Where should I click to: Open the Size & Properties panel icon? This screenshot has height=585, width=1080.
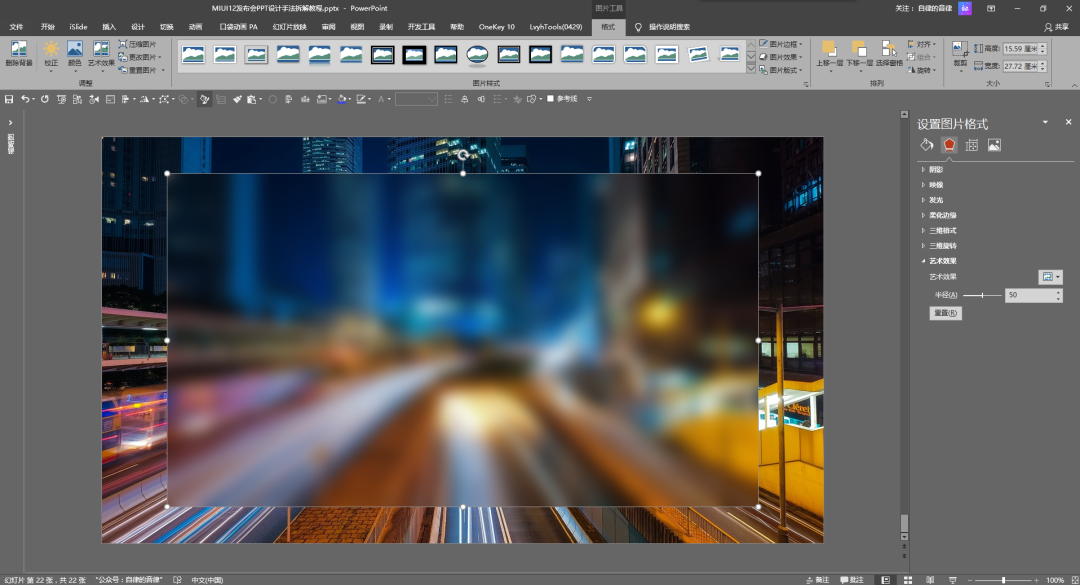click(971, 145)
